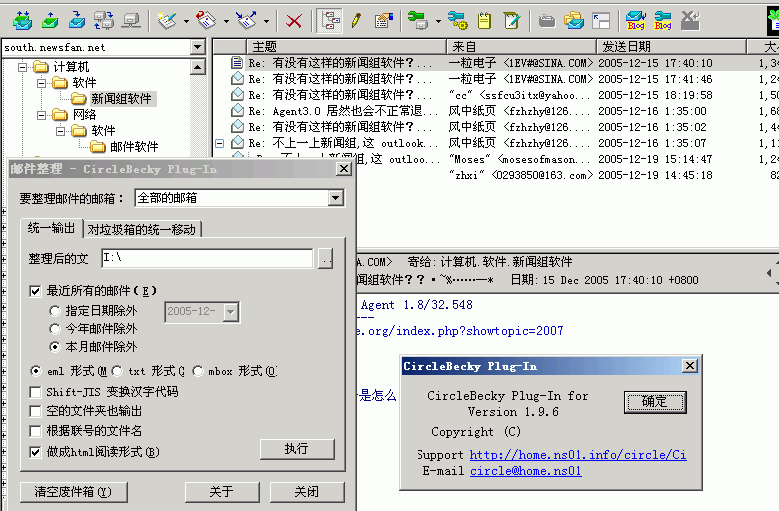779x511 pixels.
Task: Select the 本月邮件除外 radio button
Action: pos(55,347)
